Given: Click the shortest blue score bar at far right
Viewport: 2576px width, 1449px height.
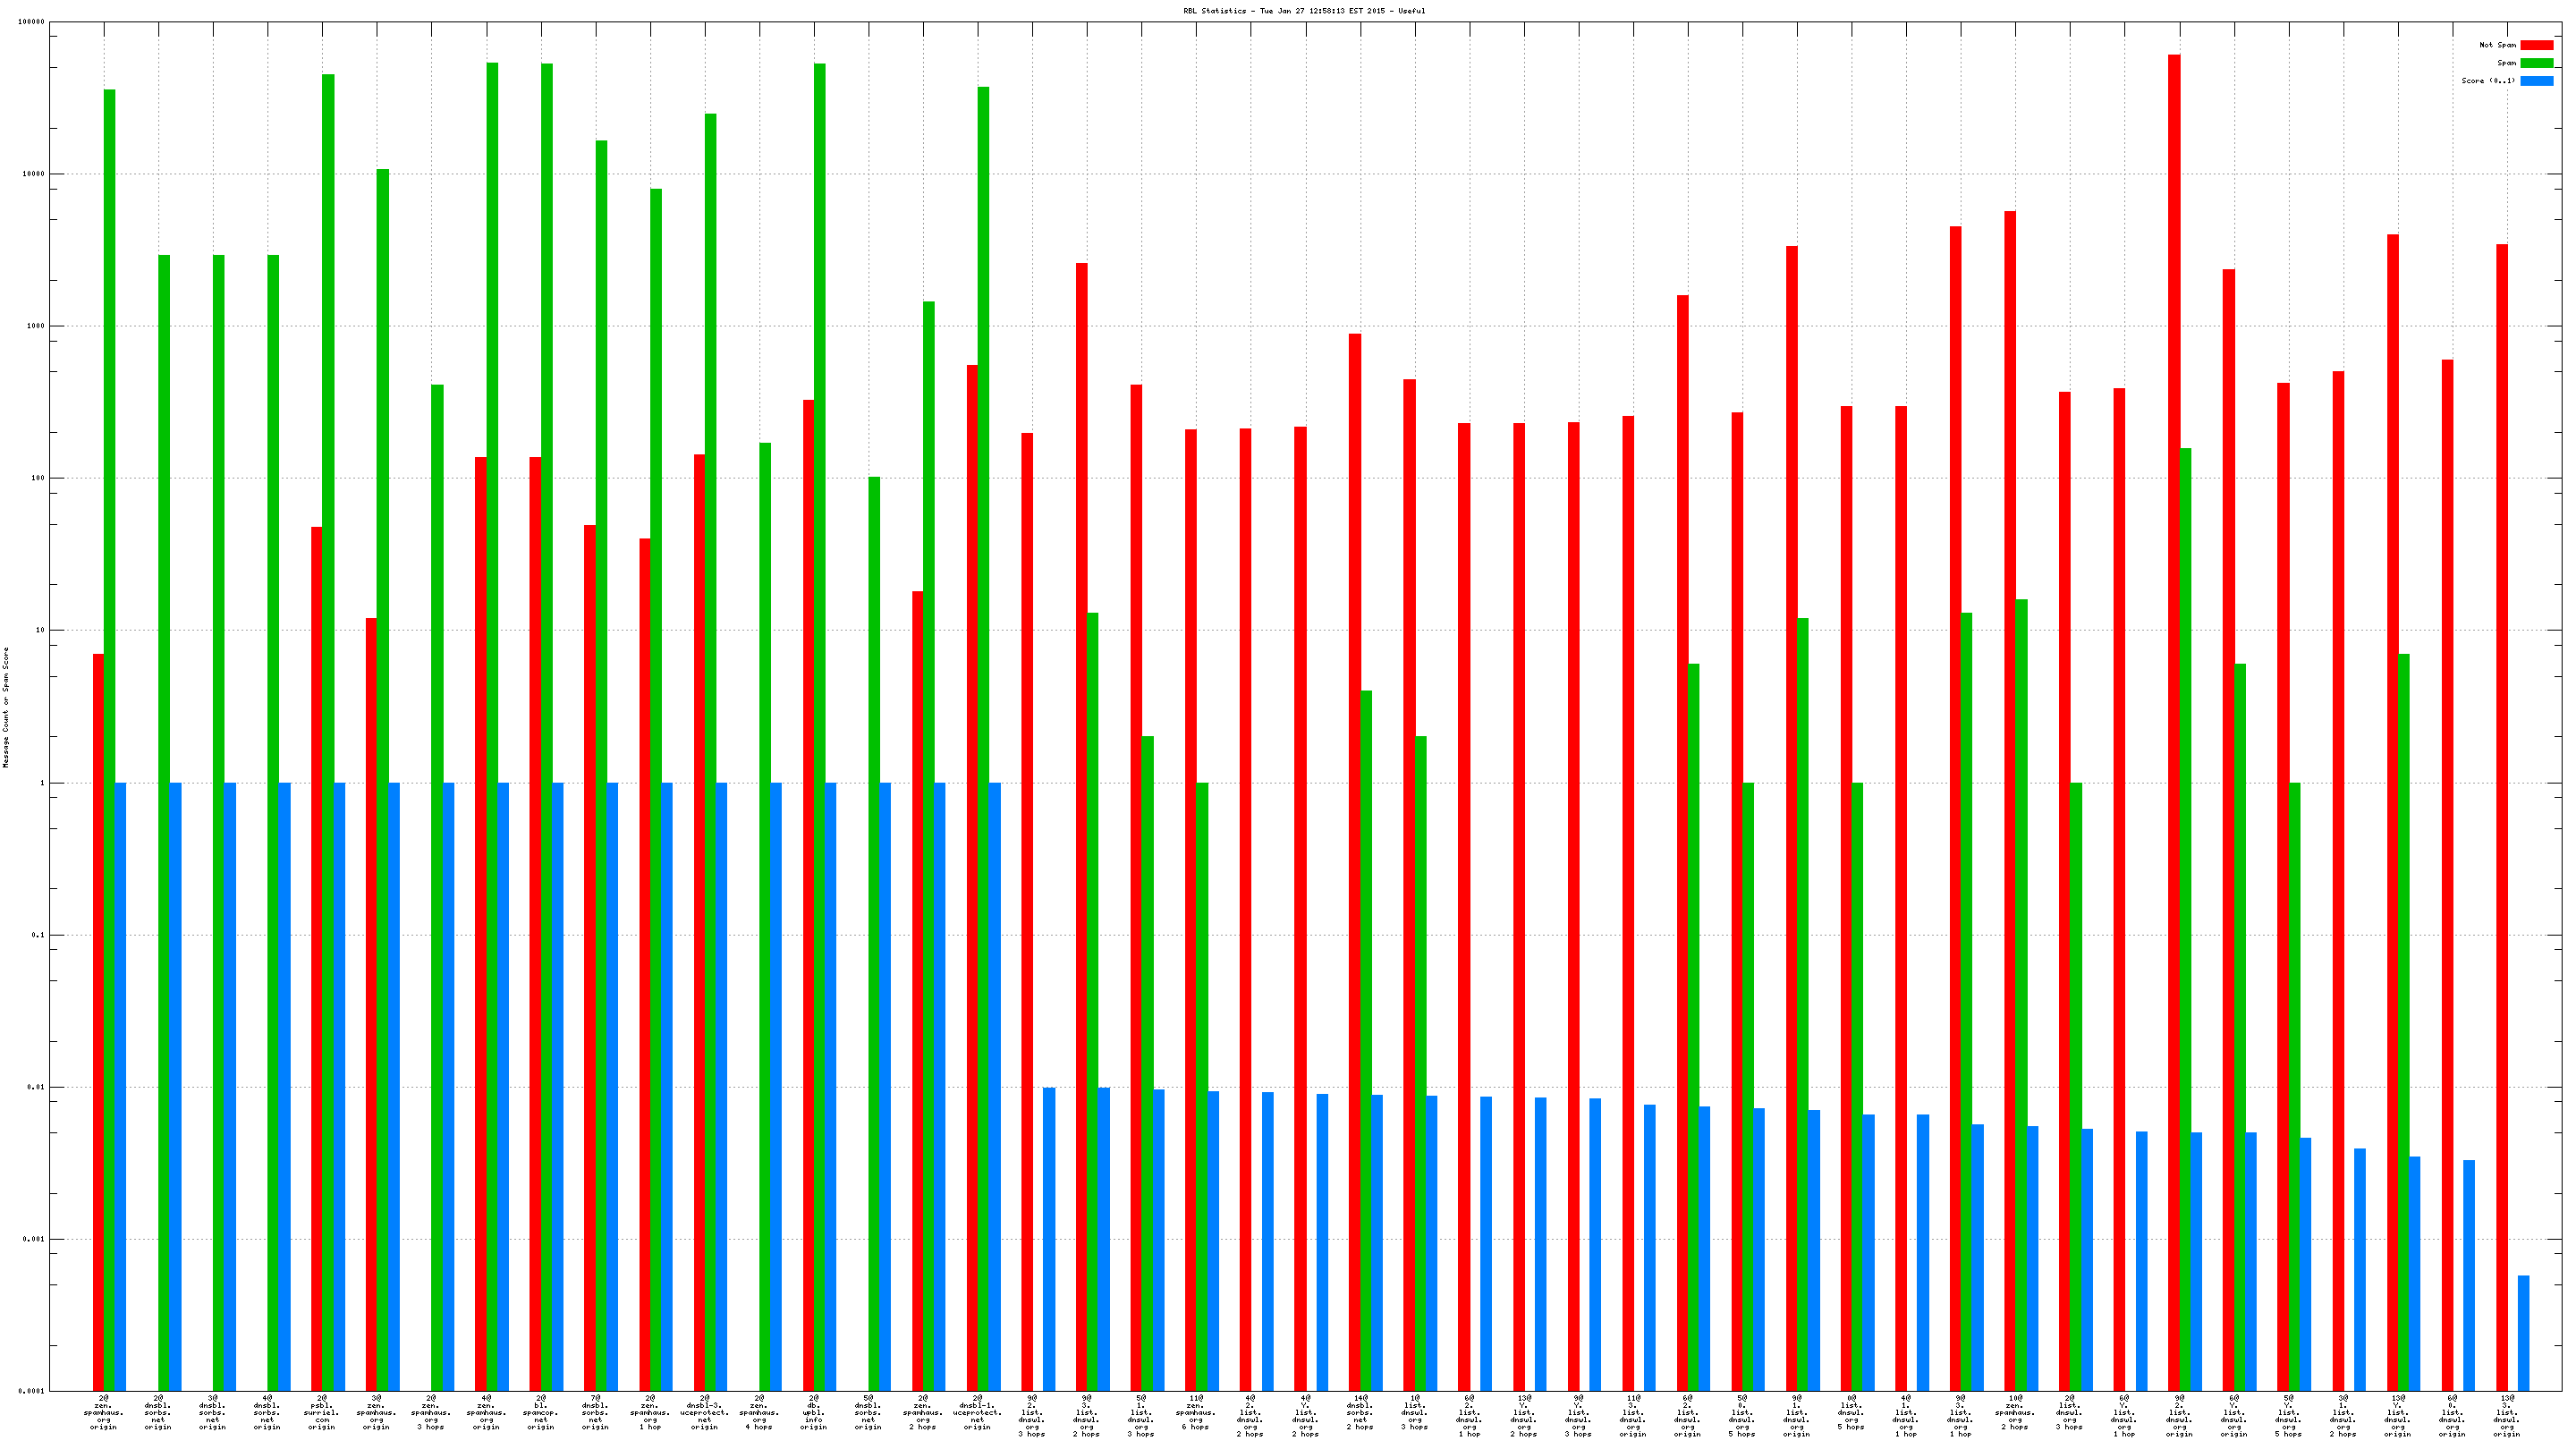Looking at the screenshot, I should (2523, 1332).
